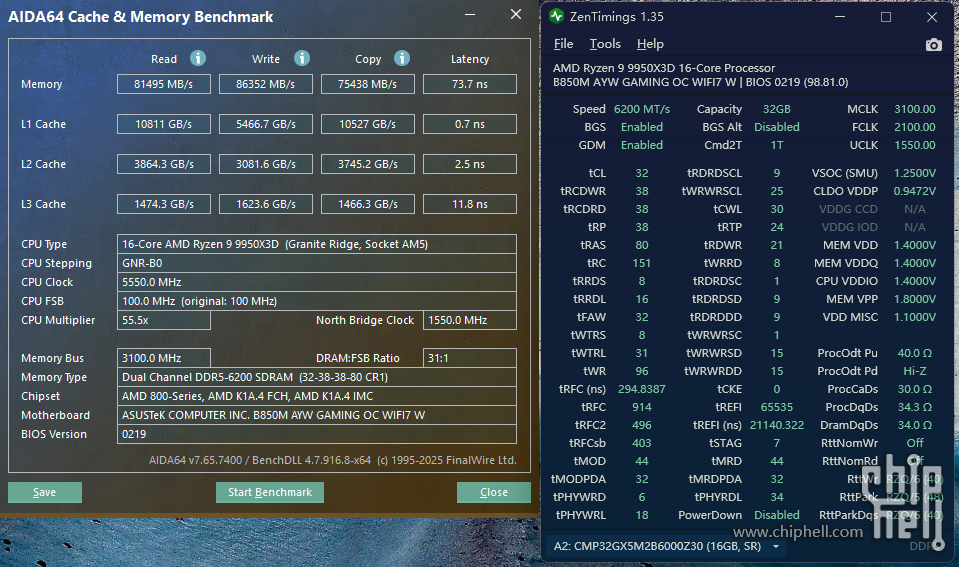The image size is (959, 567).
Task: Click the info icon next to Write
Action: point(302,58)
